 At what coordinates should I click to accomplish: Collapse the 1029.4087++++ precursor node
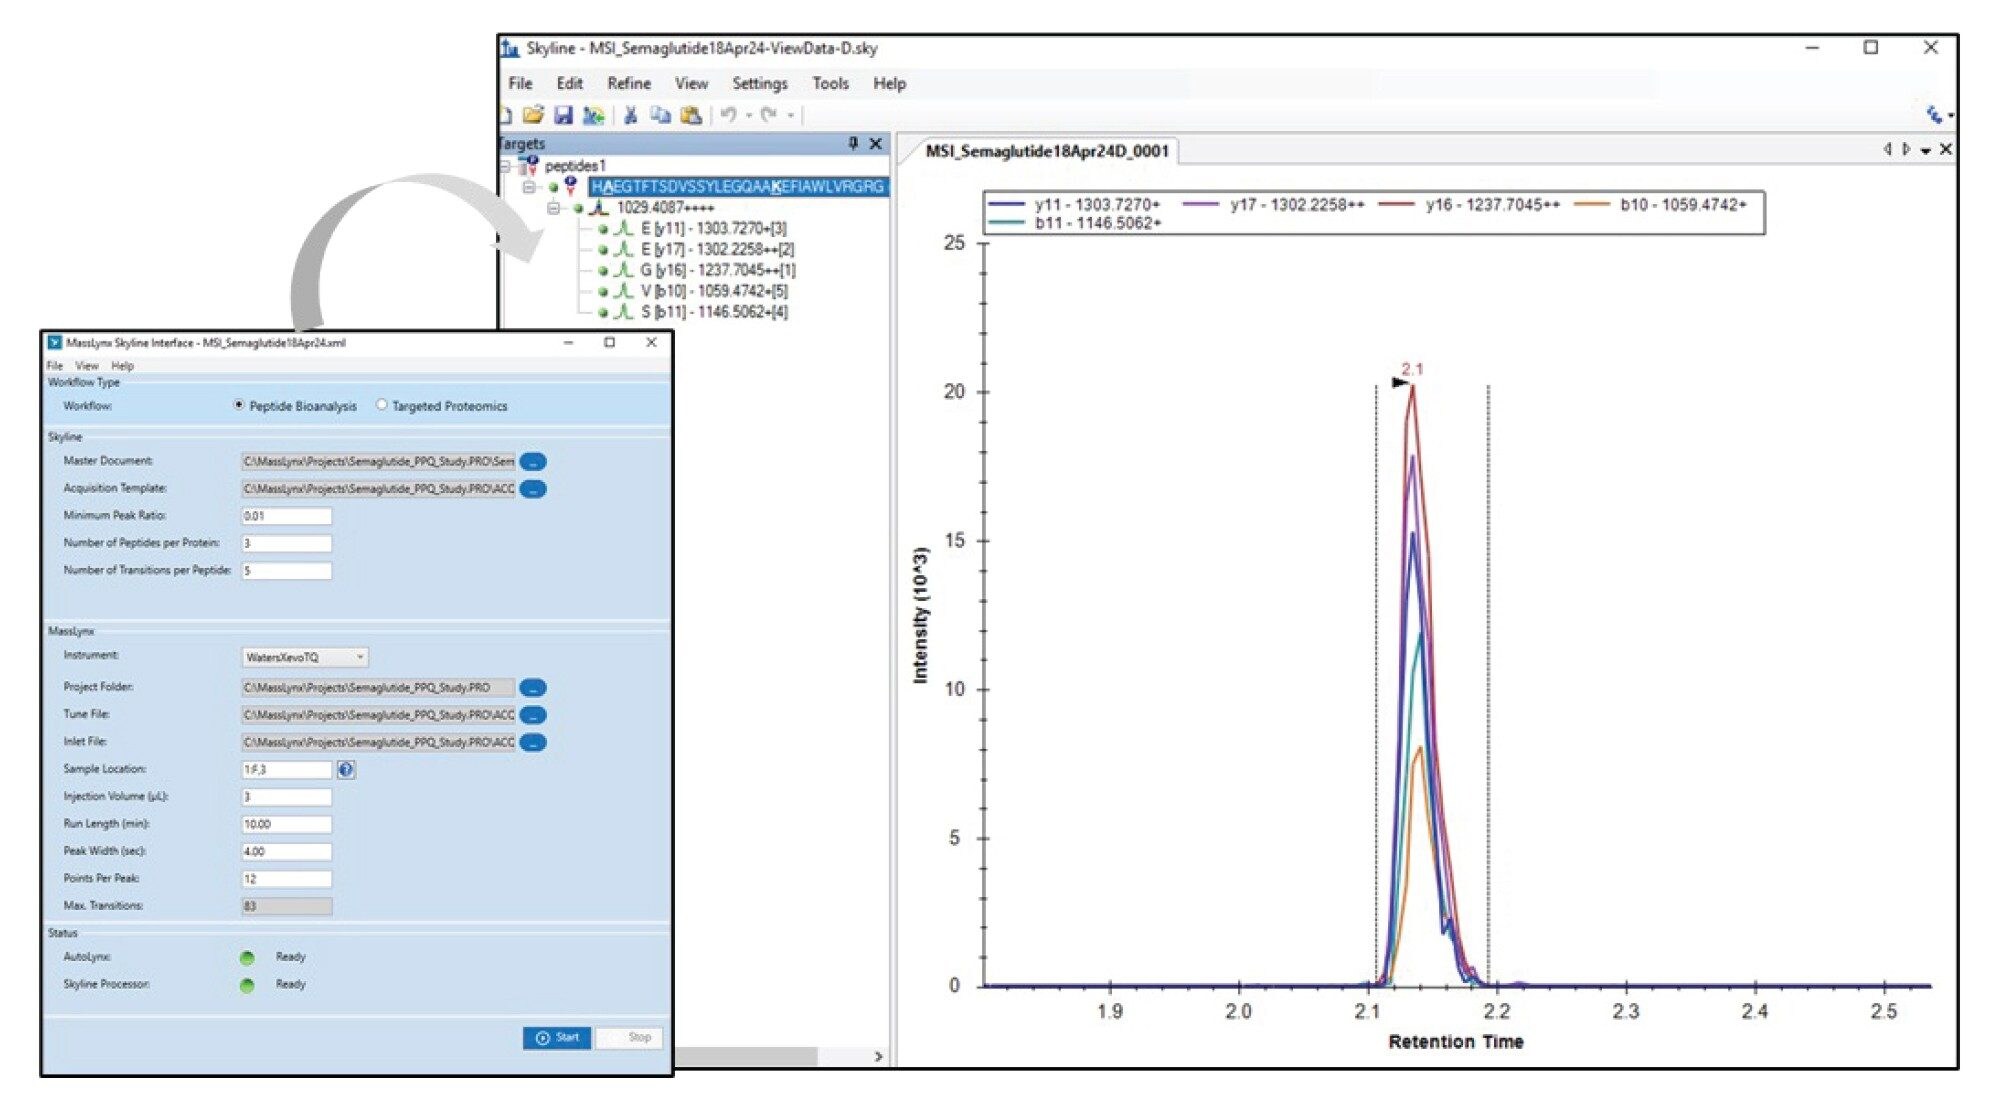click(x=553, y=208)
